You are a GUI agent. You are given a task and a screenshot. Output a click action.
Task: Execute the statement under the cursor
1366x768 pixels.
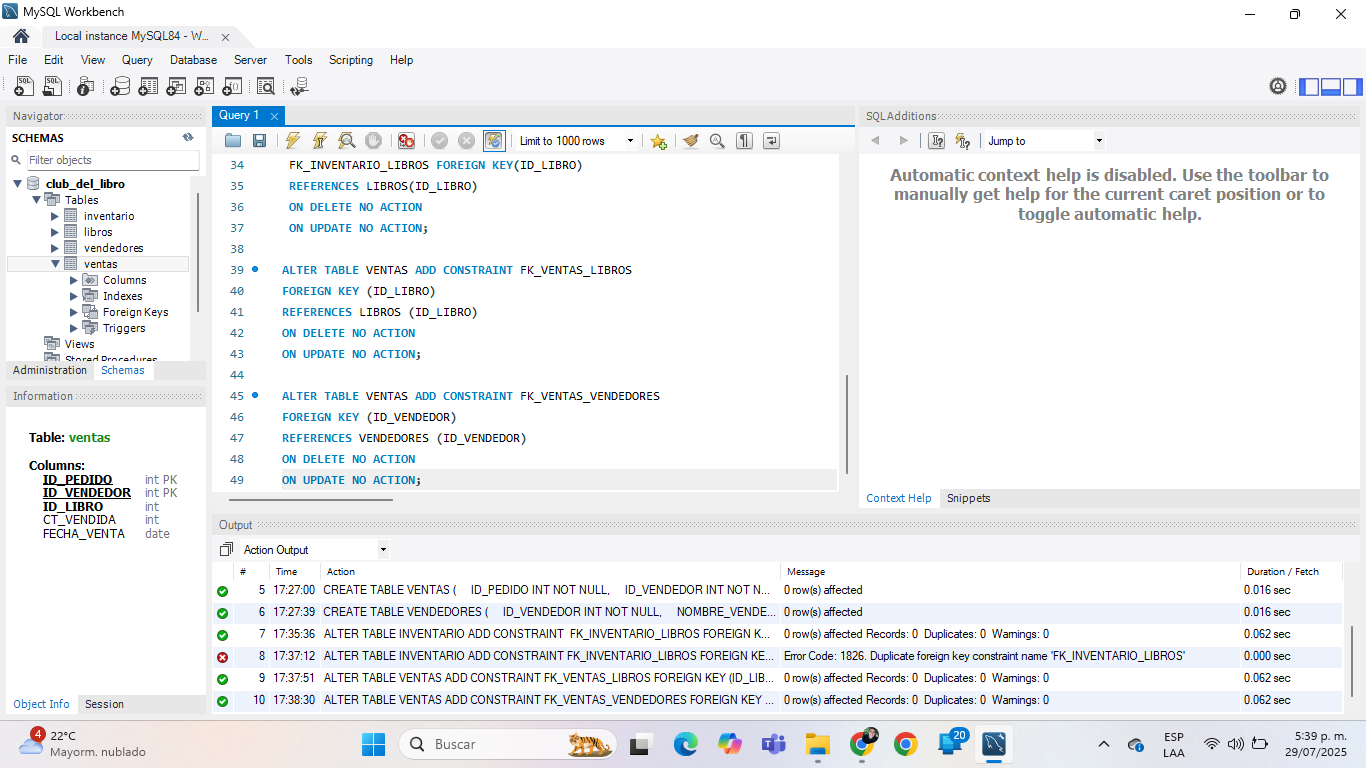[319, 141]
